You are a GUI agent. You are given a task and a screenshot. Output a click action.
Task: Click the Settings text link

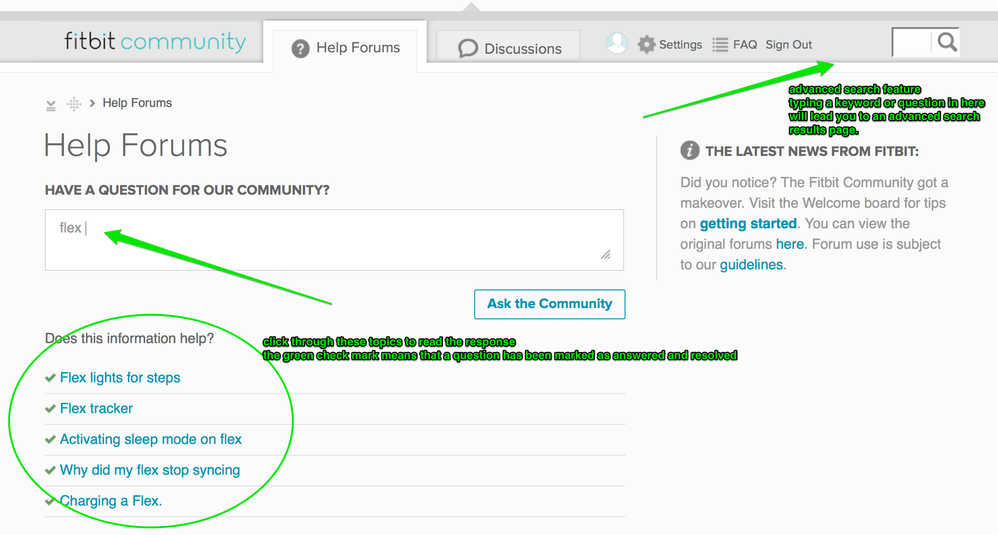(x=680, y=45)
